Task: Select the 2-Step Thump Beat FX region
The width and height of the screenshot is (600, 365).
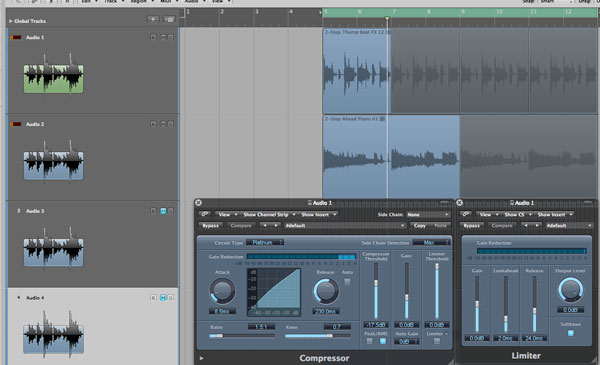Action: [x=357, y=71]
